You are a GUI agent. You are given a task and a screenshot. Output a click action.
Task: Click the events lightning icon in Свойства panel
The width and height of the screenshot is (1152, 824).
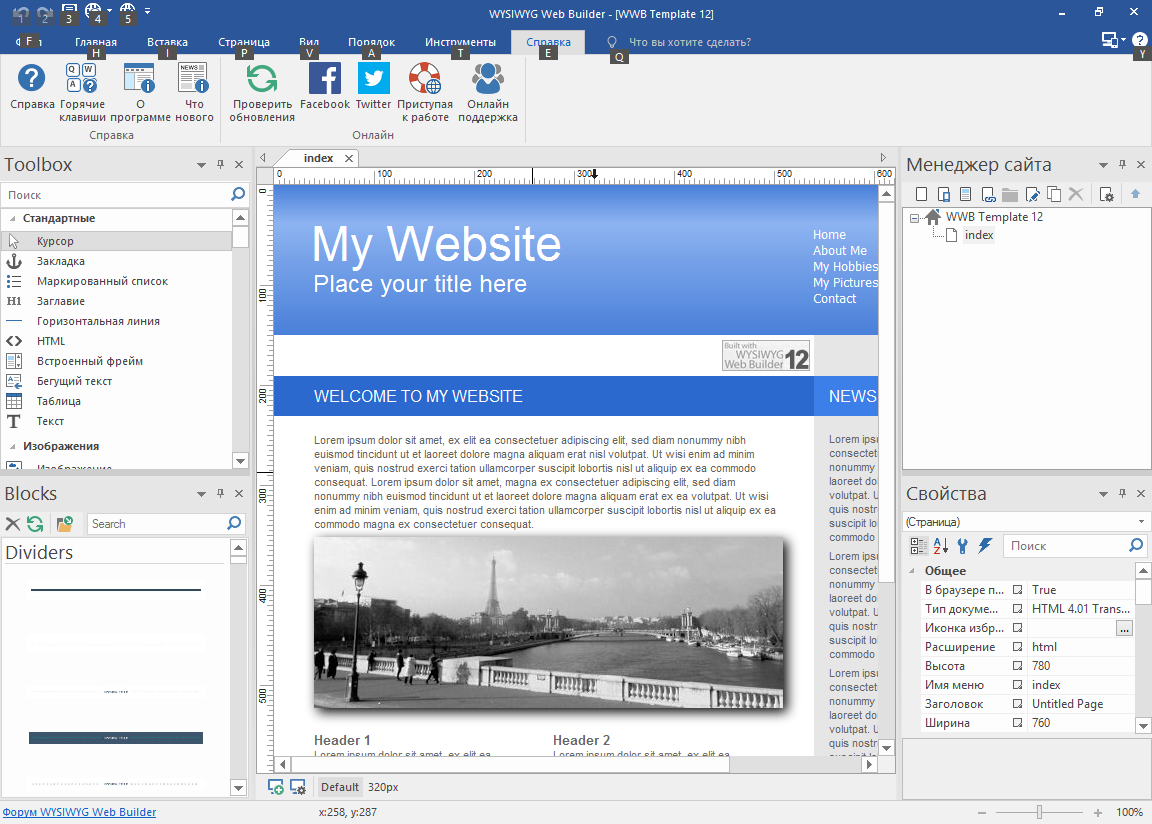pyautogui.click(x=986, y=545)
